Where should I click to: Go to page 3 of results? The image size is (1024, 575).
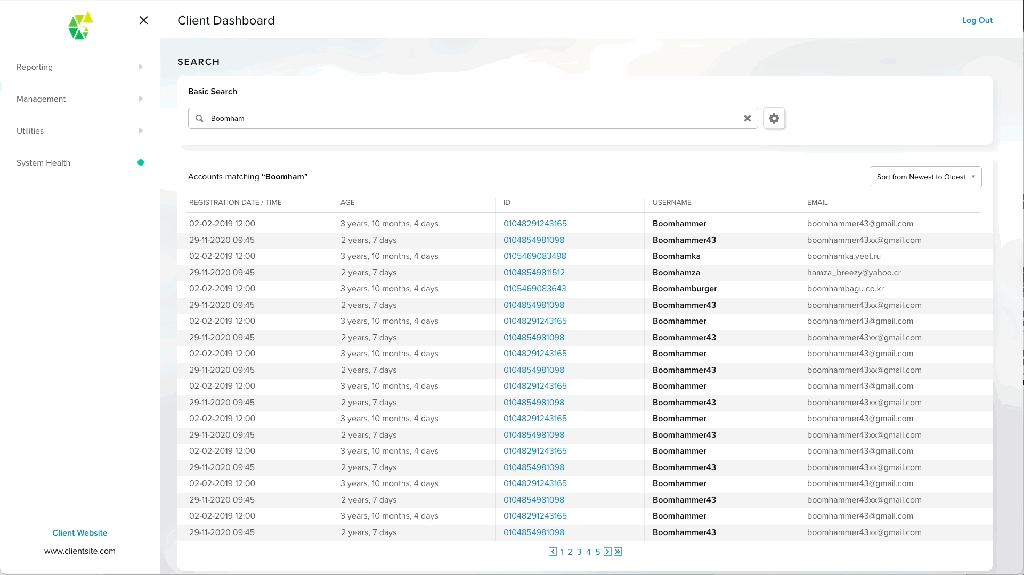coord(579,551)
